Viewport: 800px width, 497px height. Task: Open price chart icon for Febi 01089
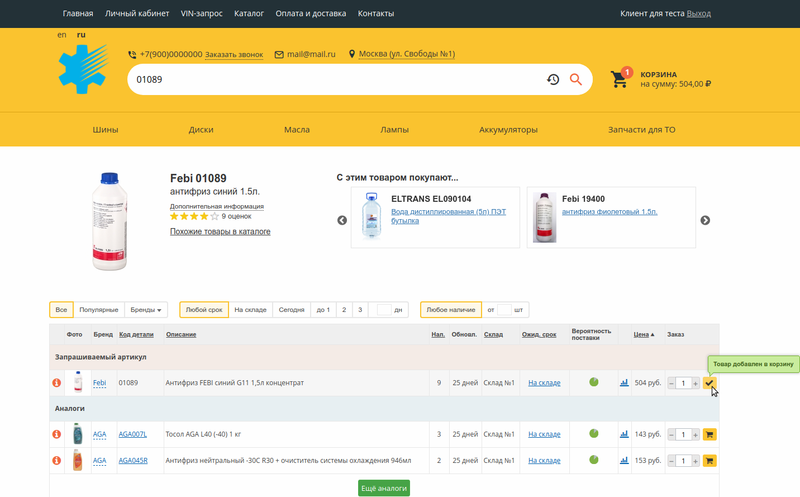click(x=624, y=382)
